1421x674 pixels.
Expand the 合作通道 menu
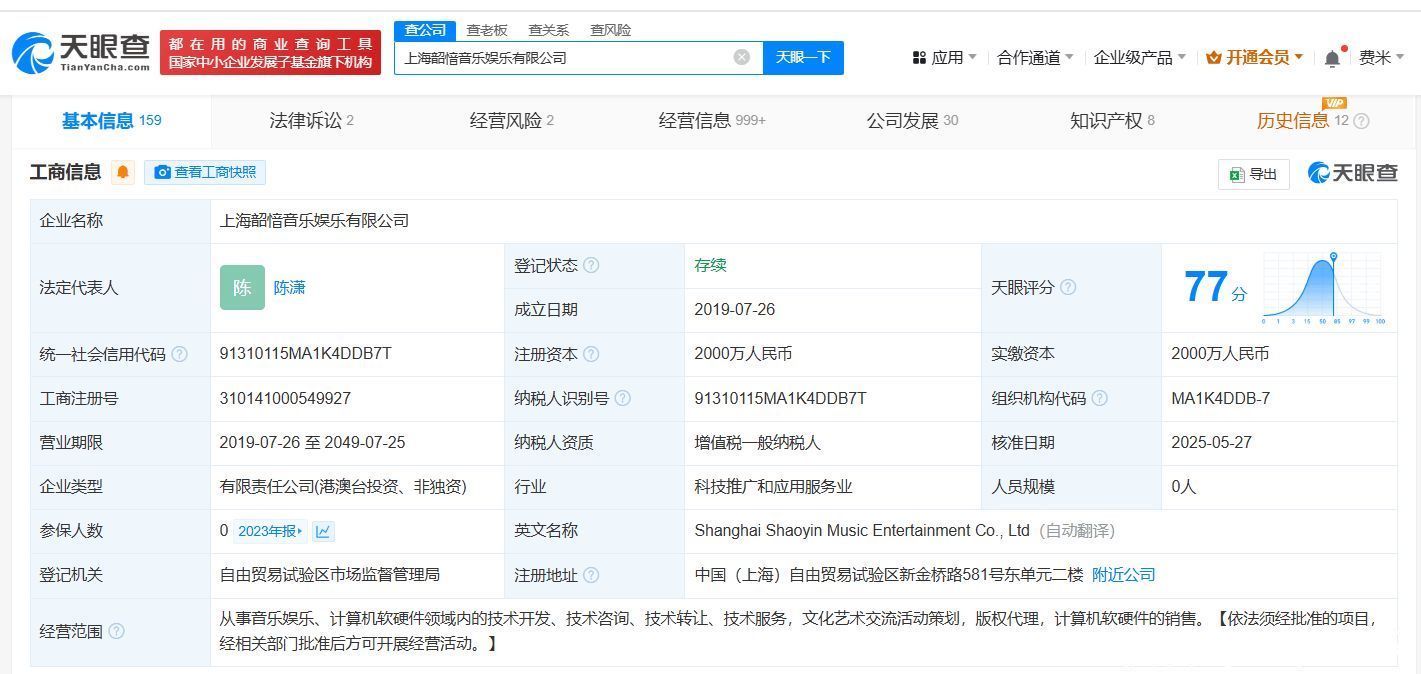point(1035,58)
